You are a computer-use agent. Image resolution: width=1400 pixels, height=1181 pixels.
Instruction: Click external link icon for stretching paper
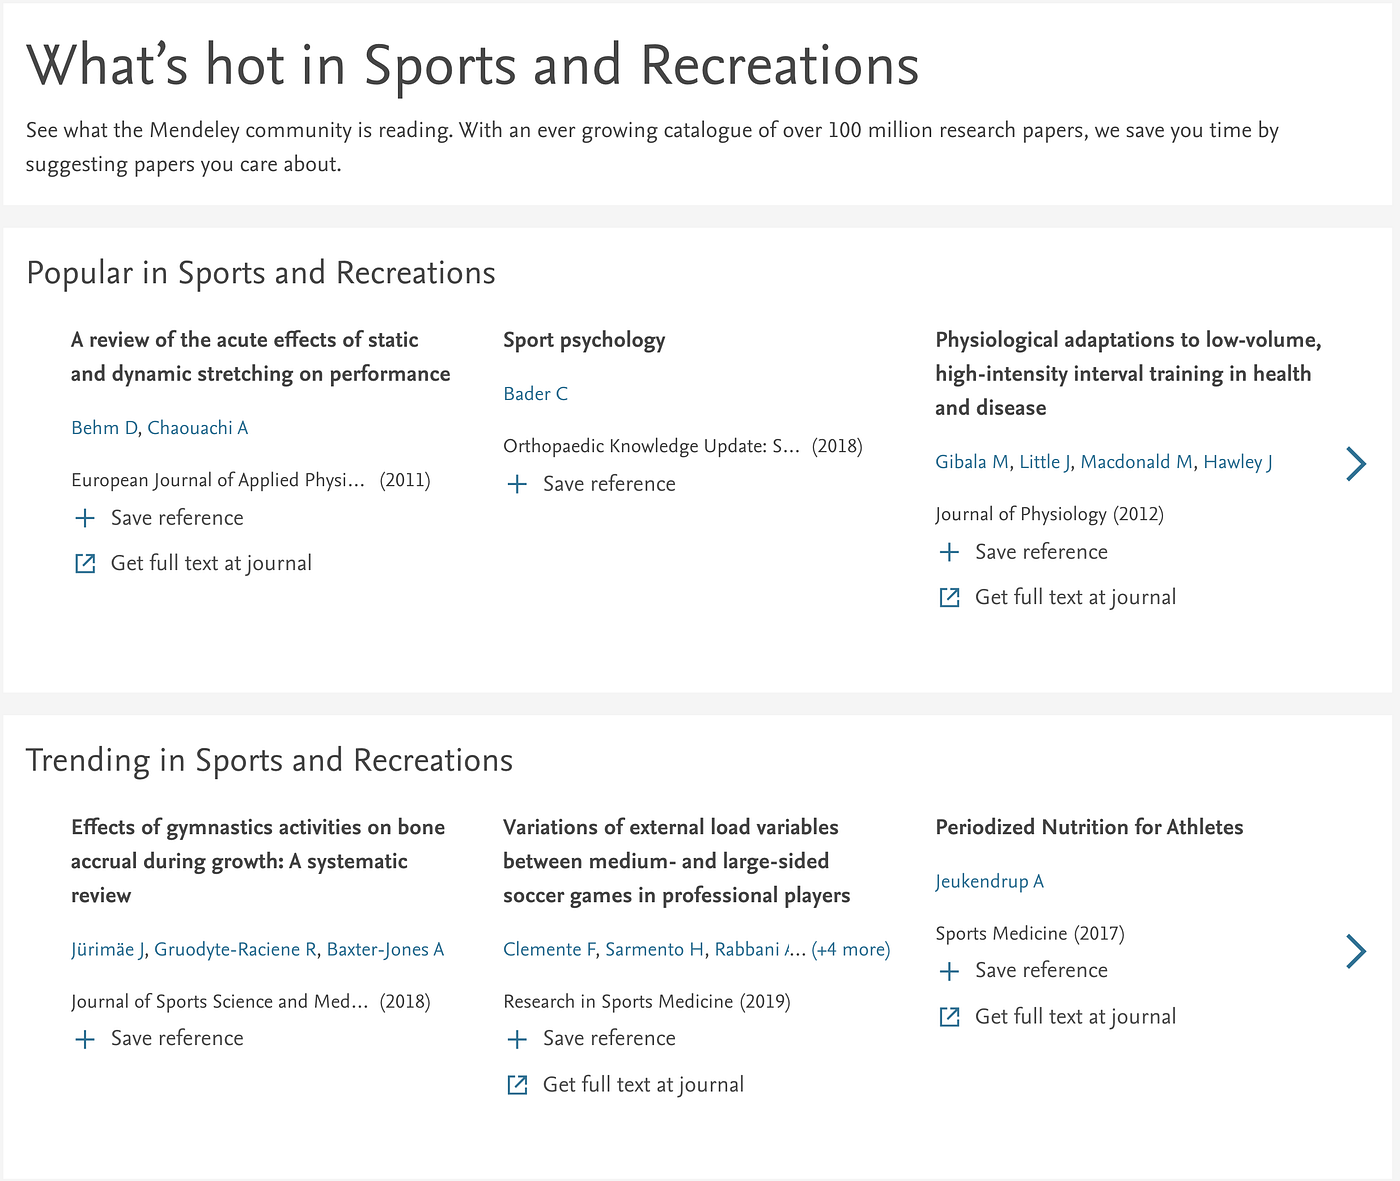(x=86, y=563)
